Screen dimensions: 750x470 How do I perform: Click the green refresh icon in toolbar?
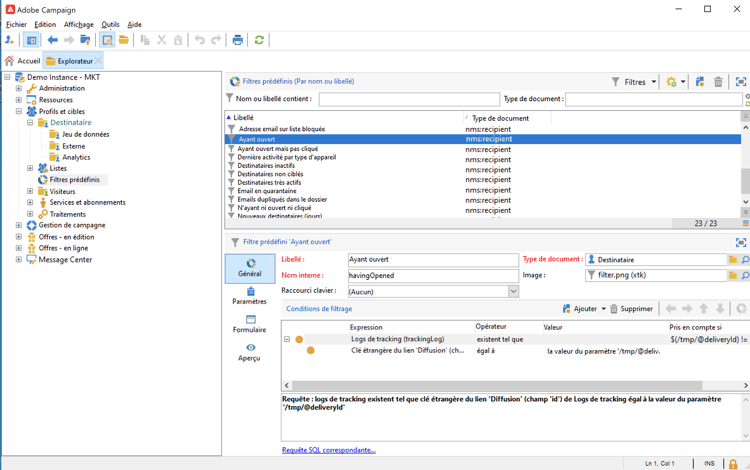tap(259, 40)
